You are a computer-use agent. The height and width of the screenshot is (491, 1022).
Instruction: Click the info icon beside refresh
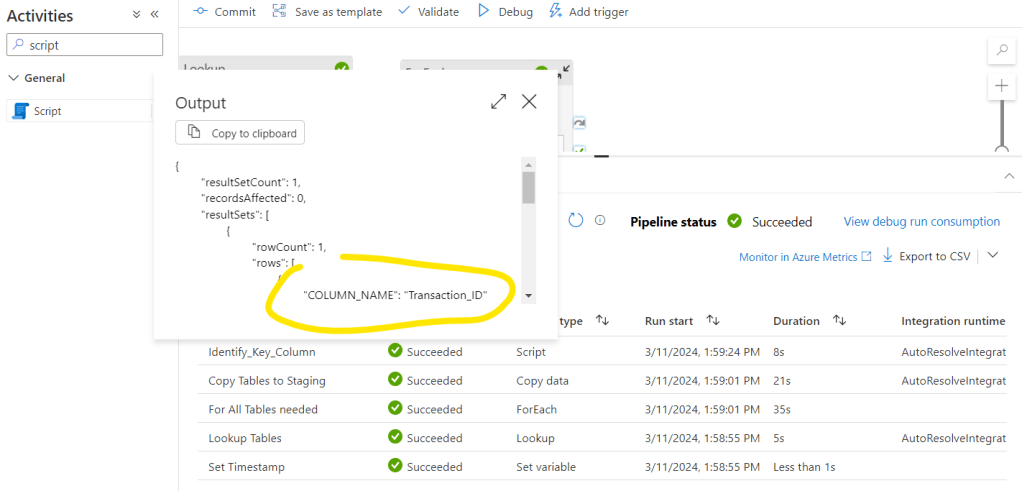coord(600,221)
